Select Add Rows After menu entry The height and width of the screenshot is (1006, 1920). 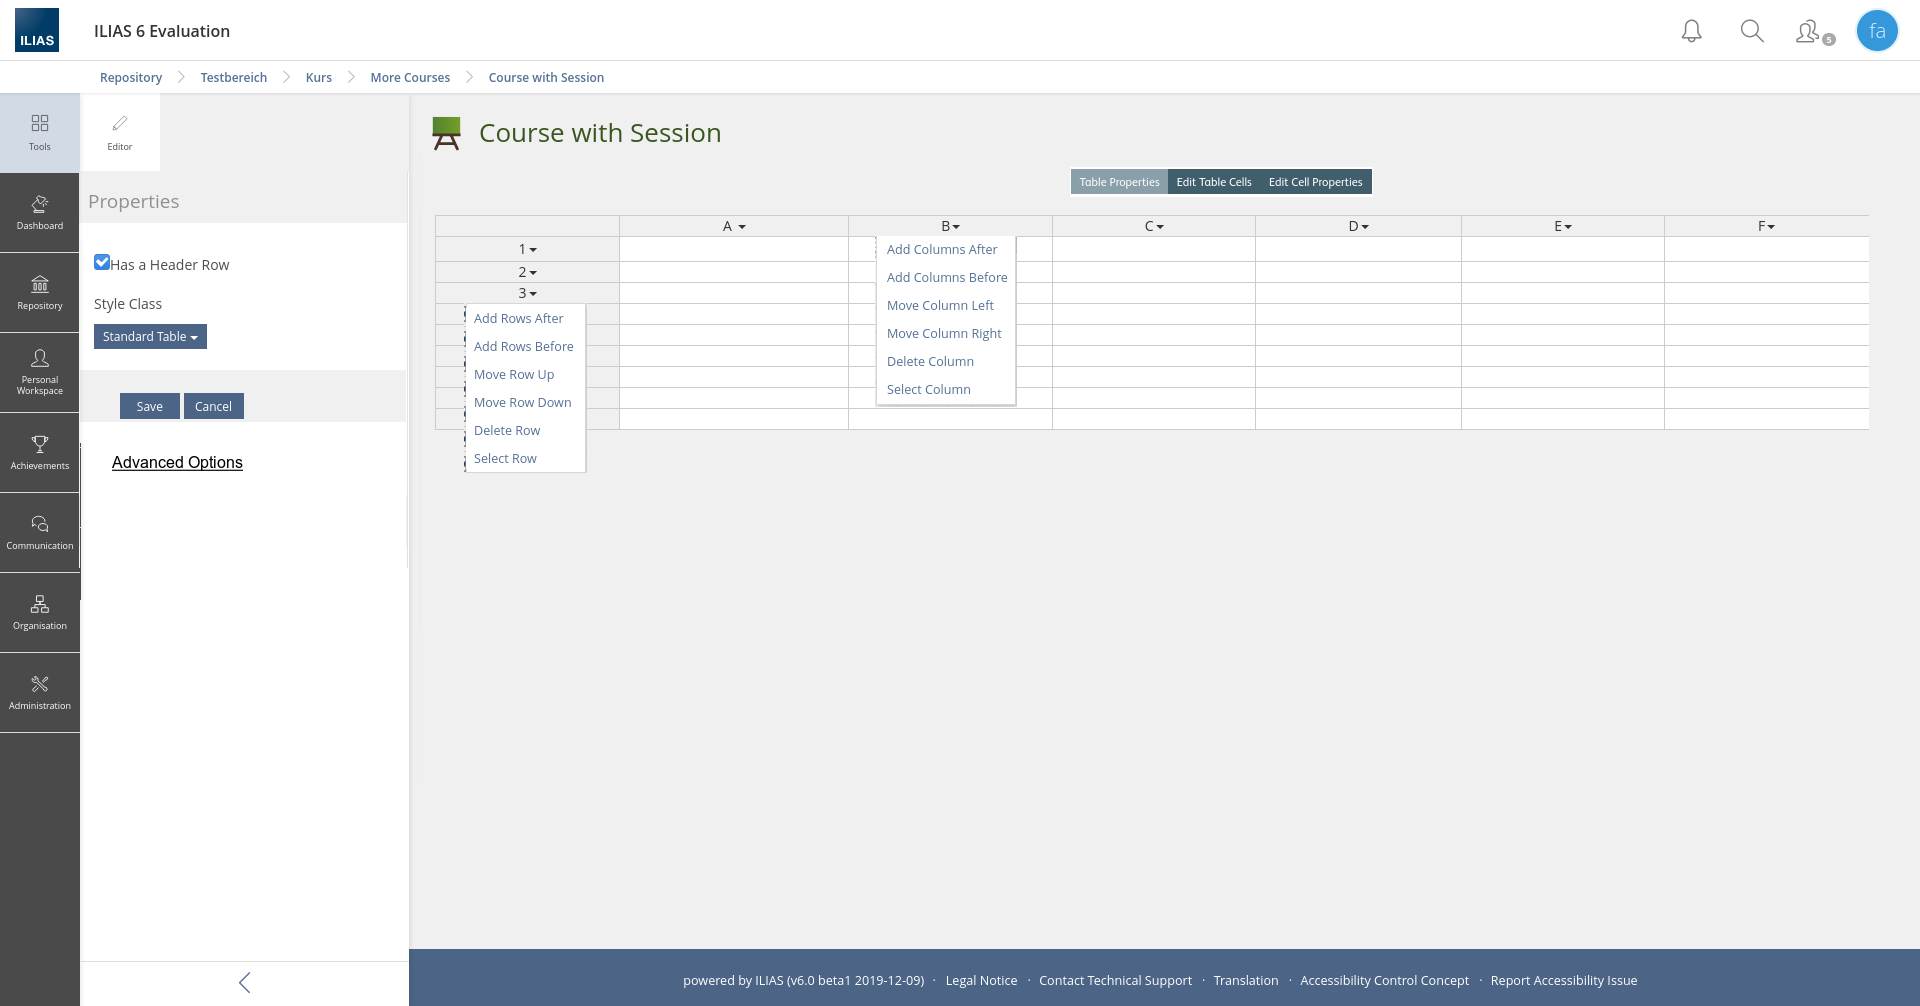pos(518,319)
